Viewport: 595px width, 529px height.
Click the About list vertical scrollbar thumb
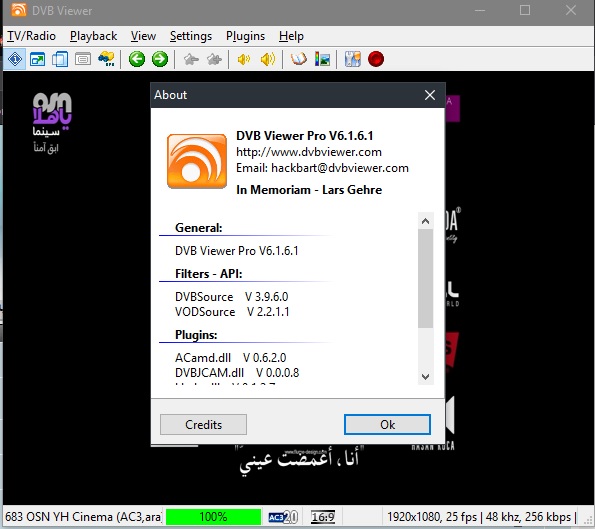coord(425,278)
